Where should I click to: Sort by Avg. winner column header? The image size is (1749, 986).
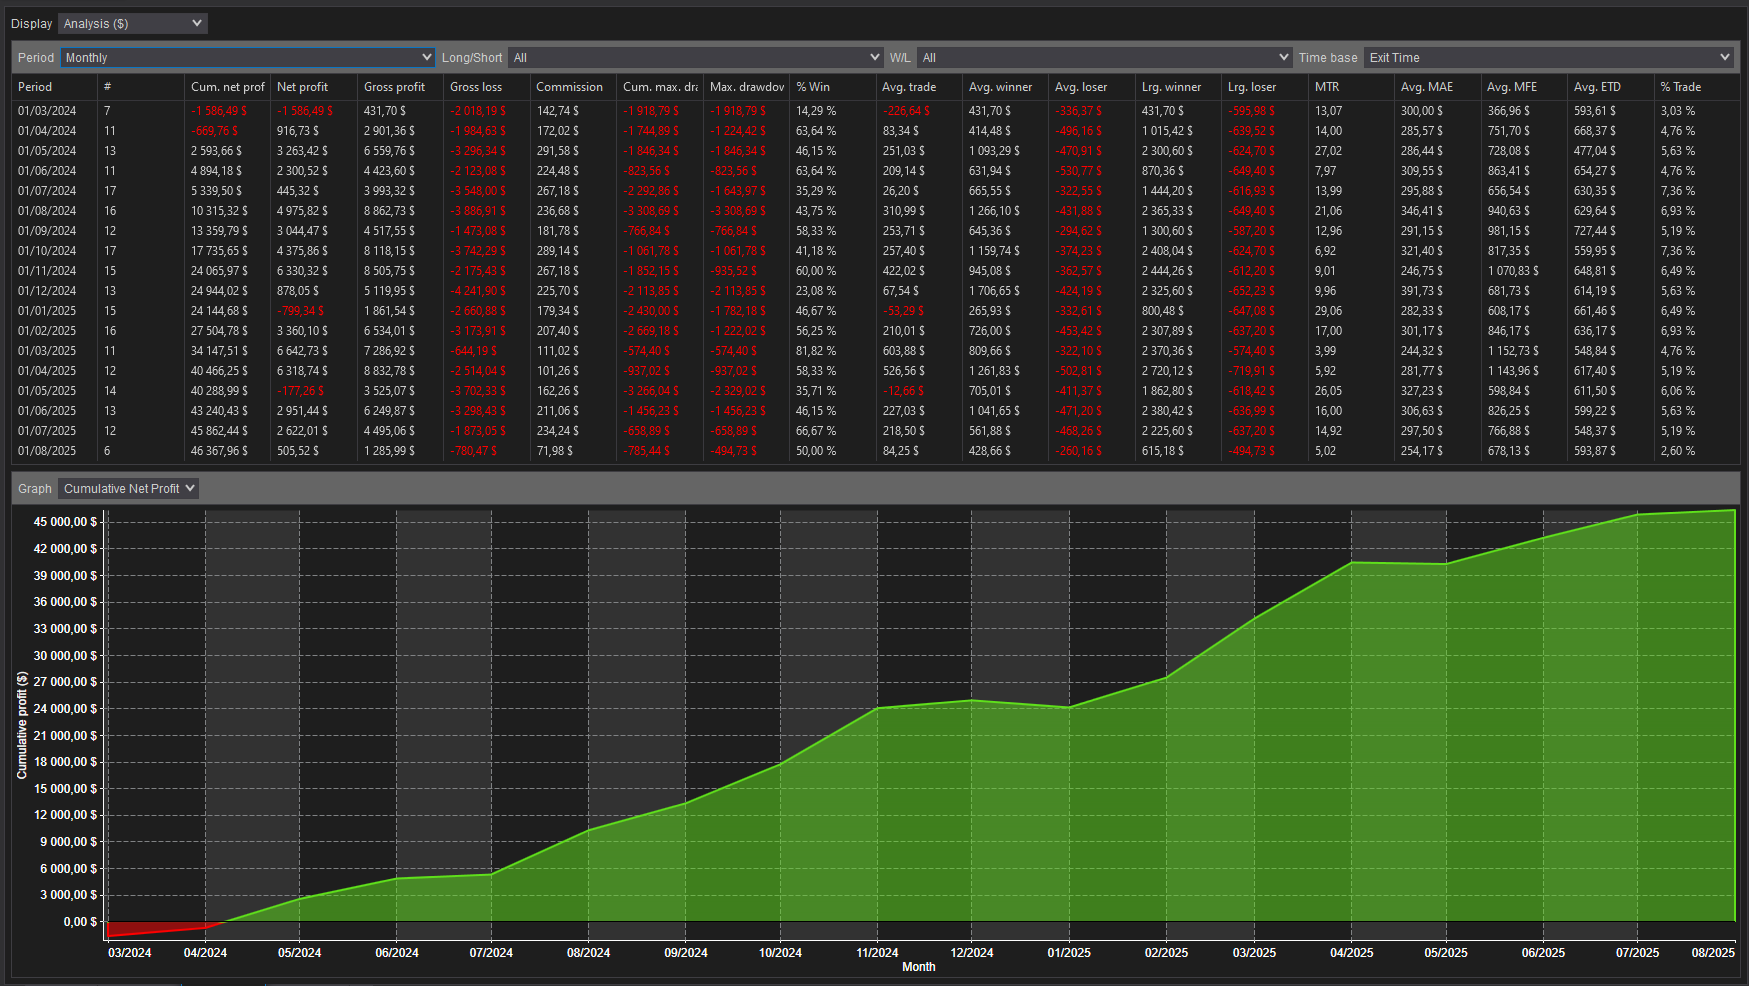[1005, 87]
